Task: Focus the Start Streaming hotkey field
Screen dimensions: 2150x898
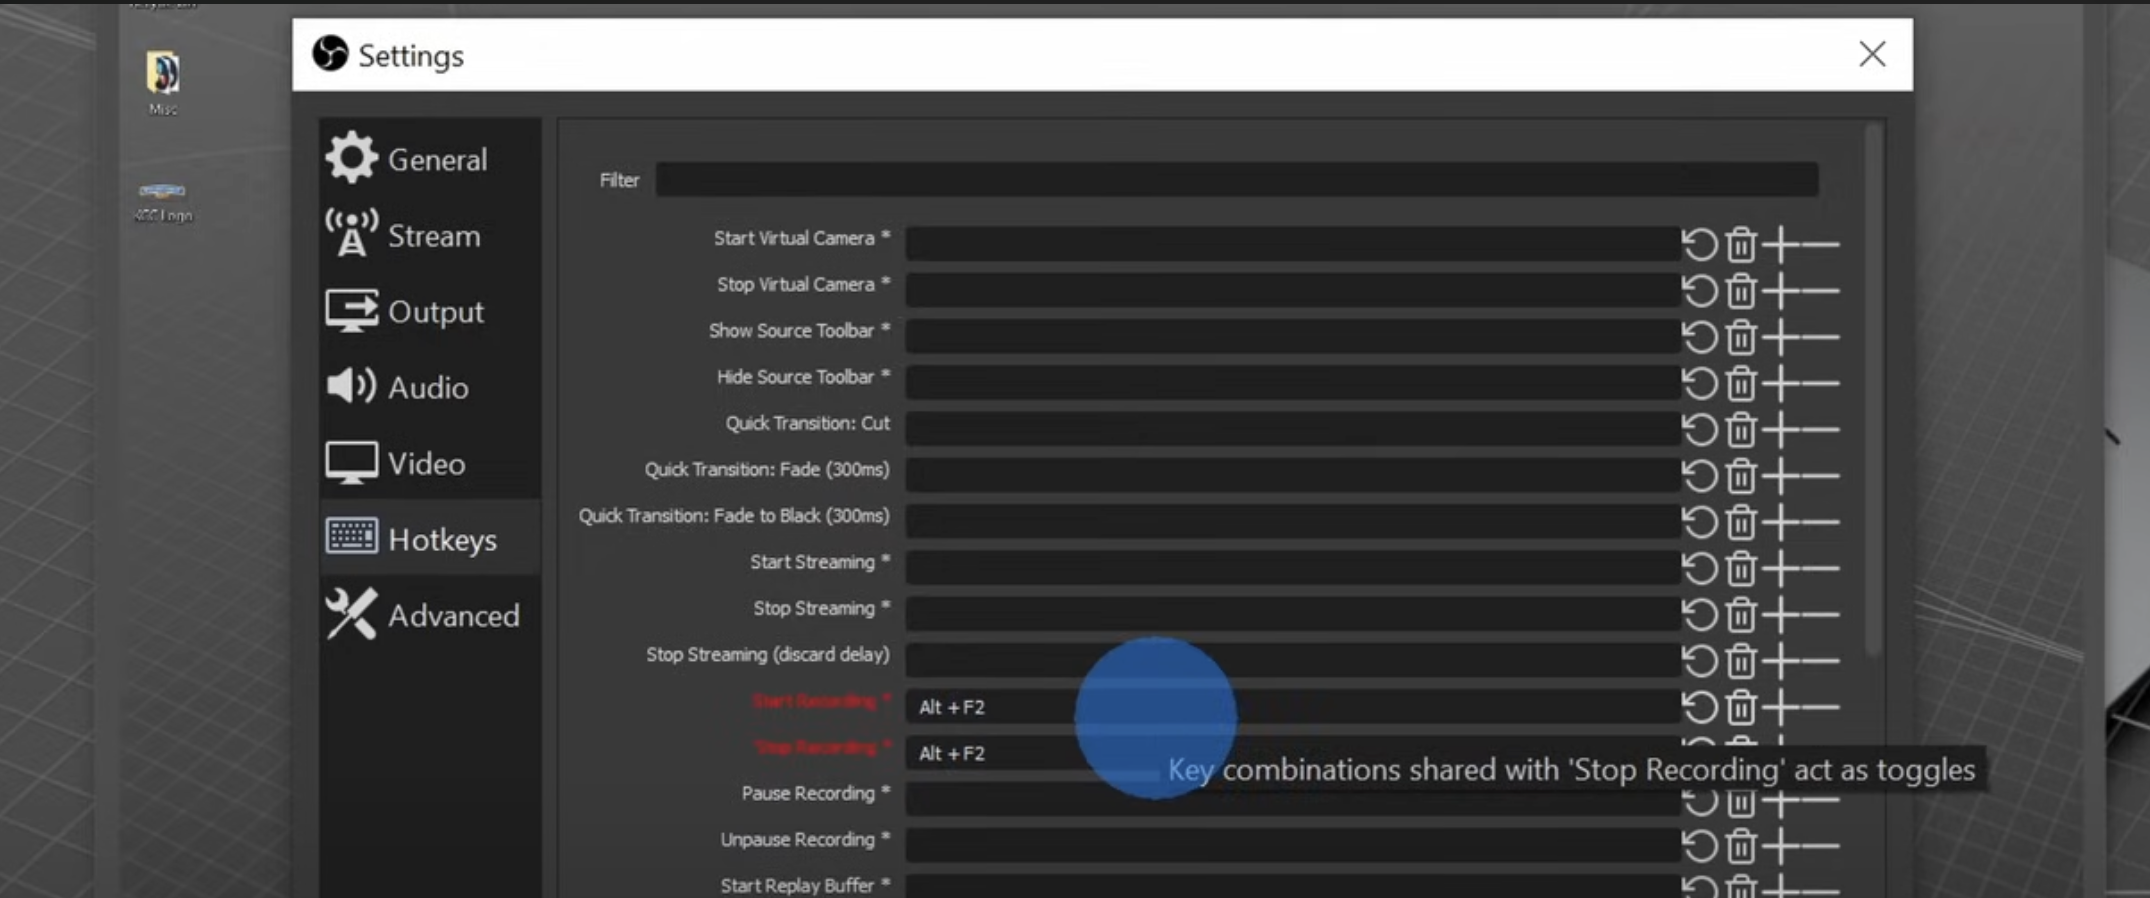Action: coord(1292,567)
